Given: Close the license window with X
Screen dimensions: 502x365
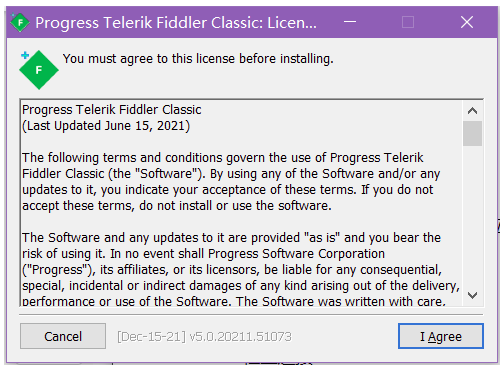Looking at the screenshot, I should pos(467,22).
